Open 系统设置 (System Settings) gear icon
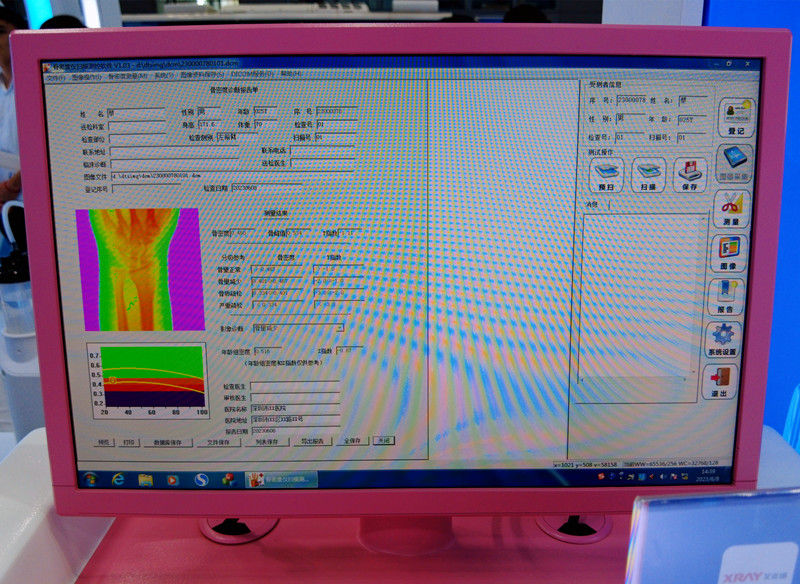Viewport: 800px width, 584px height. 724,340
